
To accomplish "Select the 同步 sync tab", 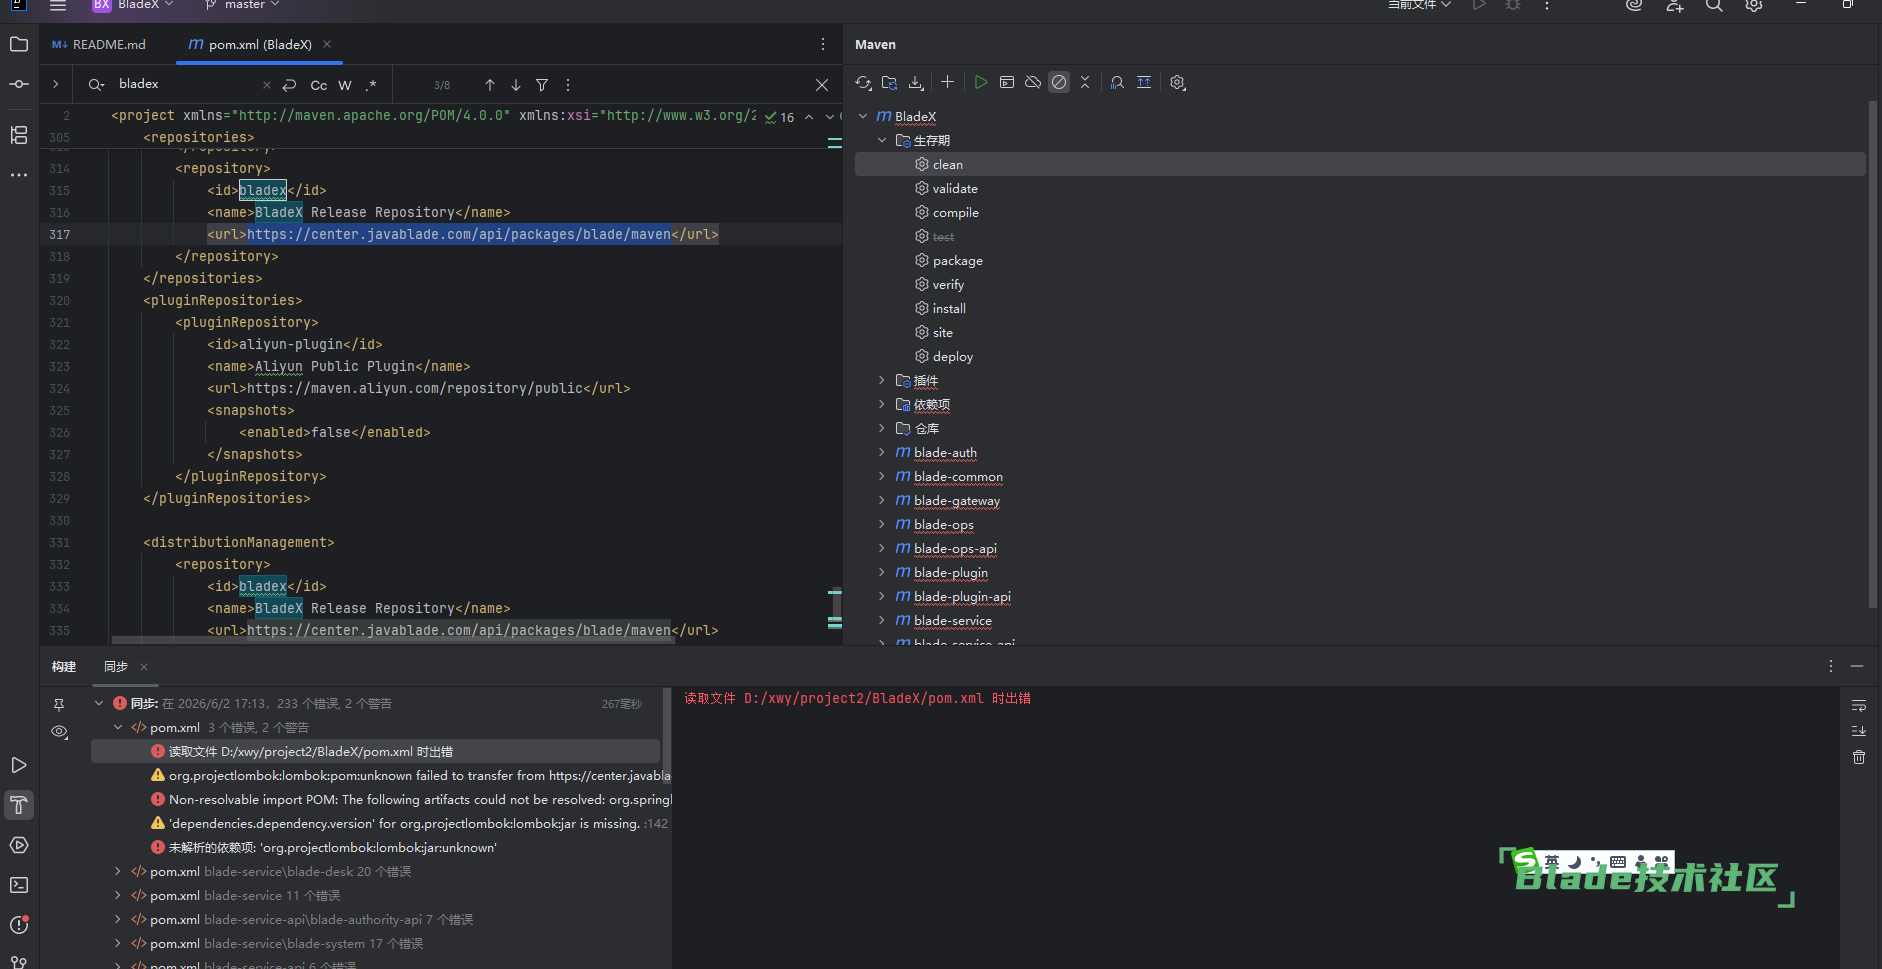I will [116, 666].
